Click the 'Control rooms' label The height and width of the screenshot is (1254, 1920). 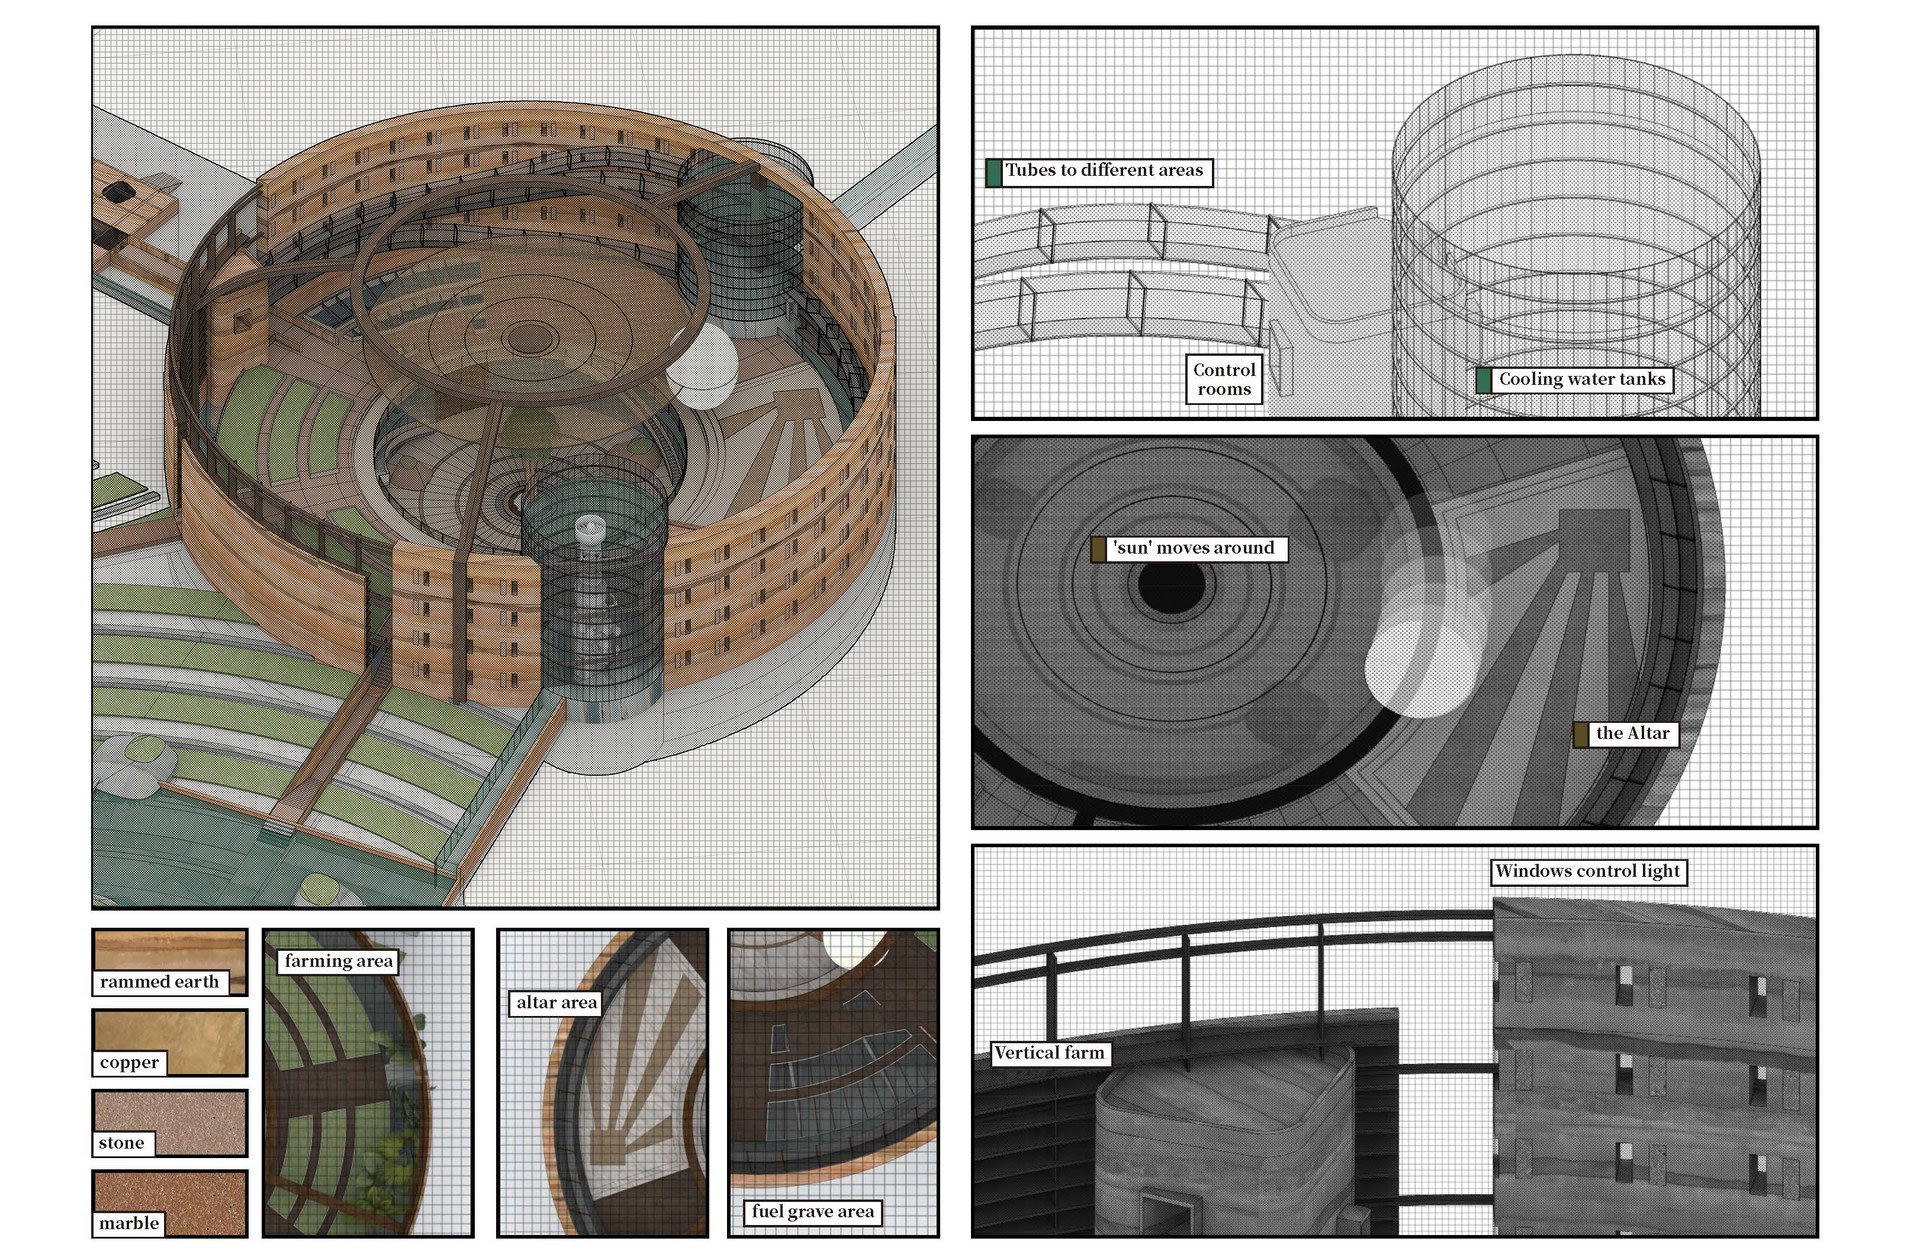click(x=1224, y=379)
